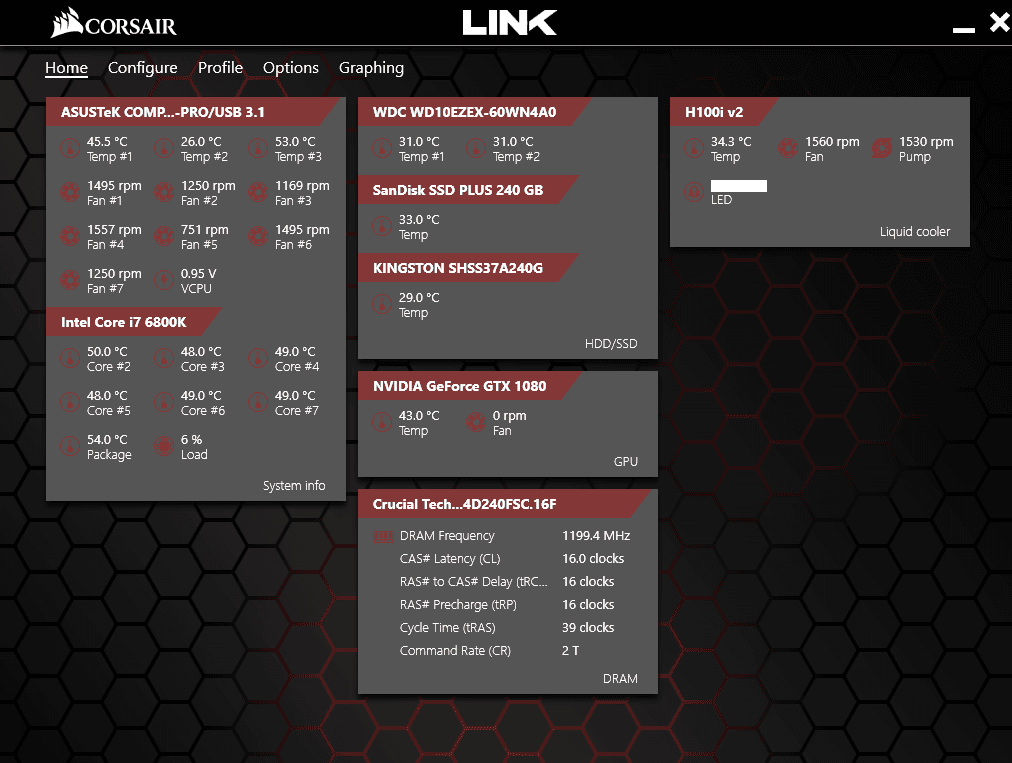Image resolution: width=1012 pixels, height=763 pixels.
Task: Click the VCPU voltage icon
Action: (x=164, y=280)
